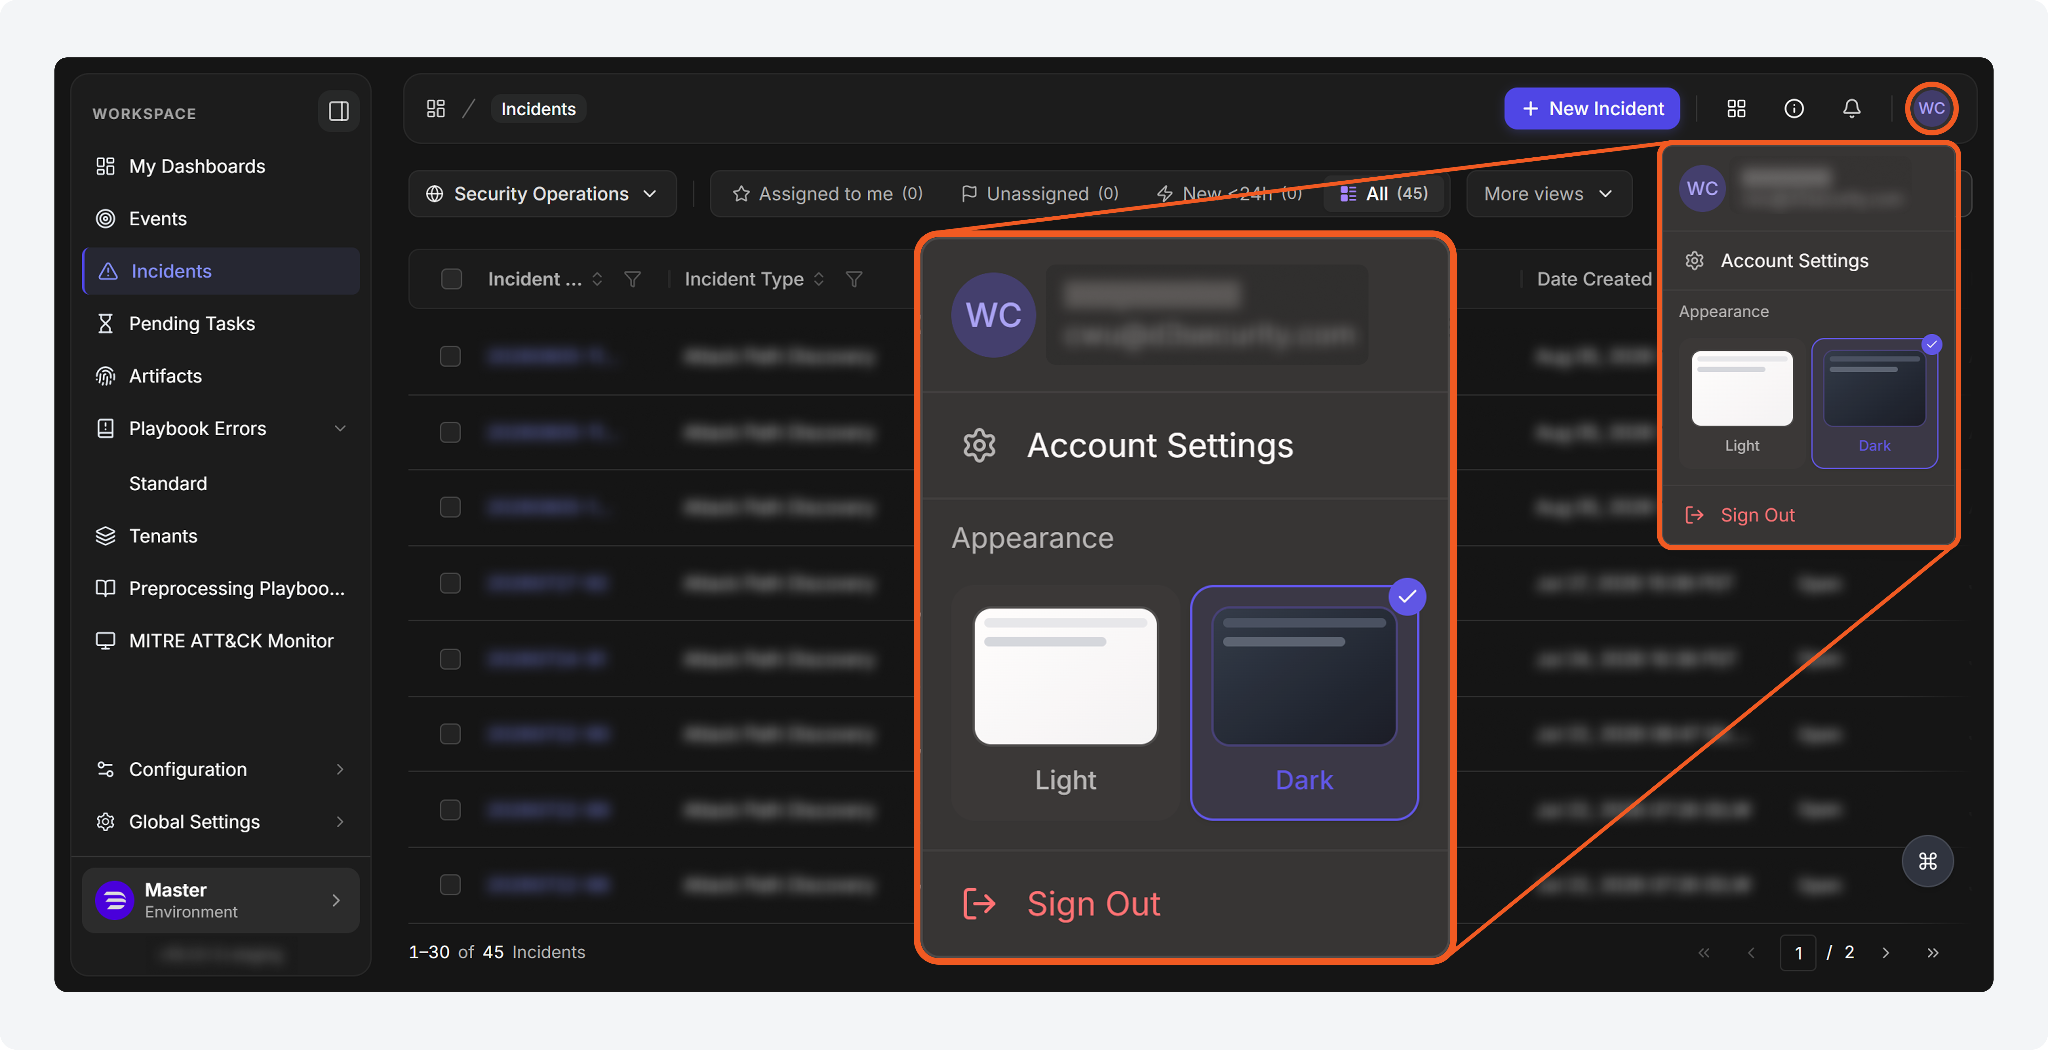Open the info circle icon in top bar
Screen dimensions: 2048x1050
(1794, 108)
